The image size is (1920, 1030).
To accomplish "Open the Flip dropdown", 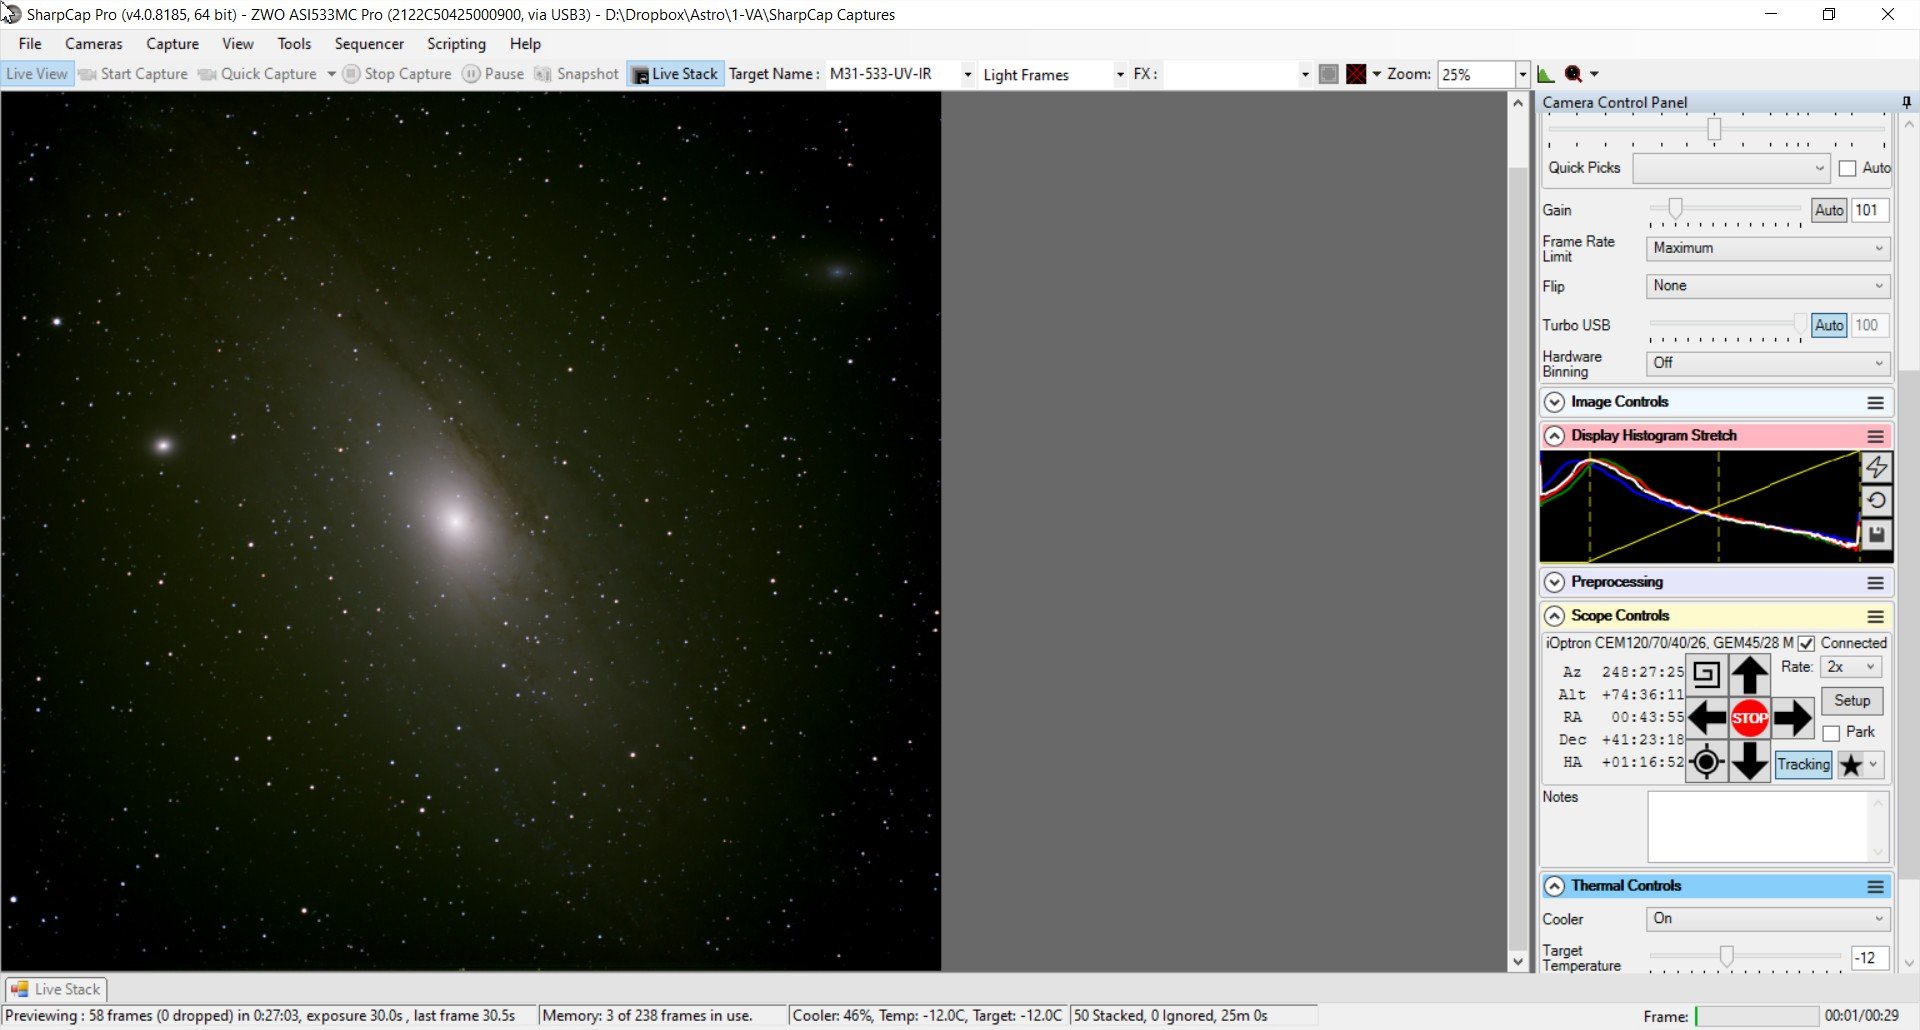I will [1768, 286].
